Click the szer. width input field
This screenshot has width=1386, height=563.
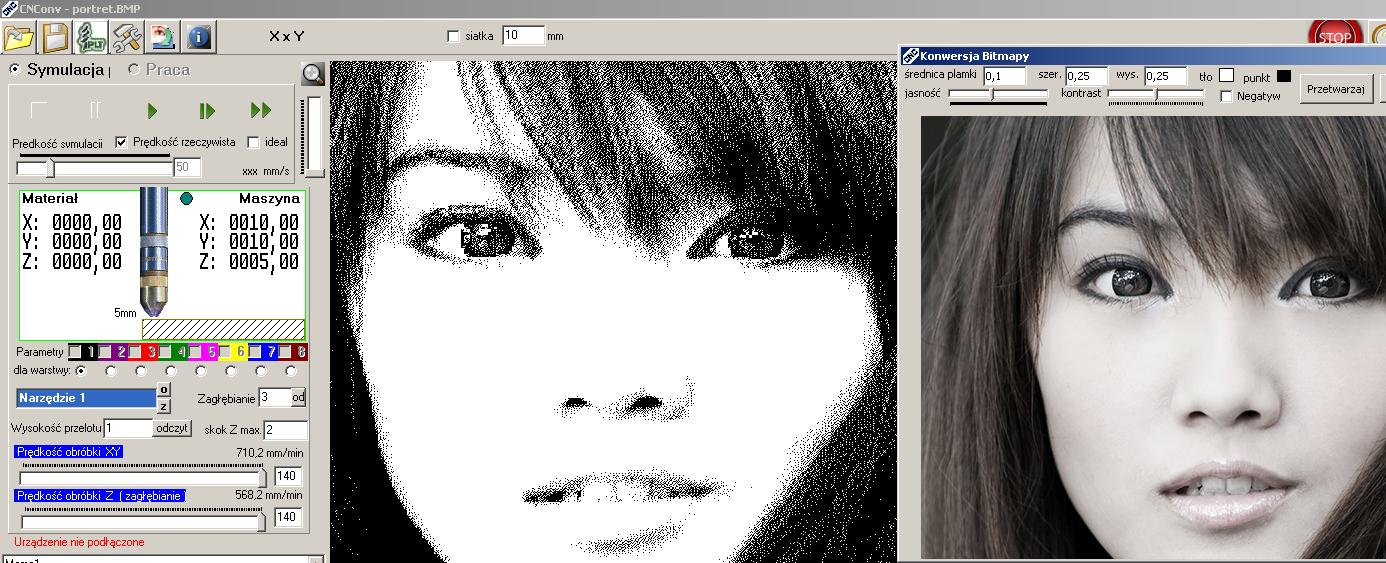[x=1086, y=76]
